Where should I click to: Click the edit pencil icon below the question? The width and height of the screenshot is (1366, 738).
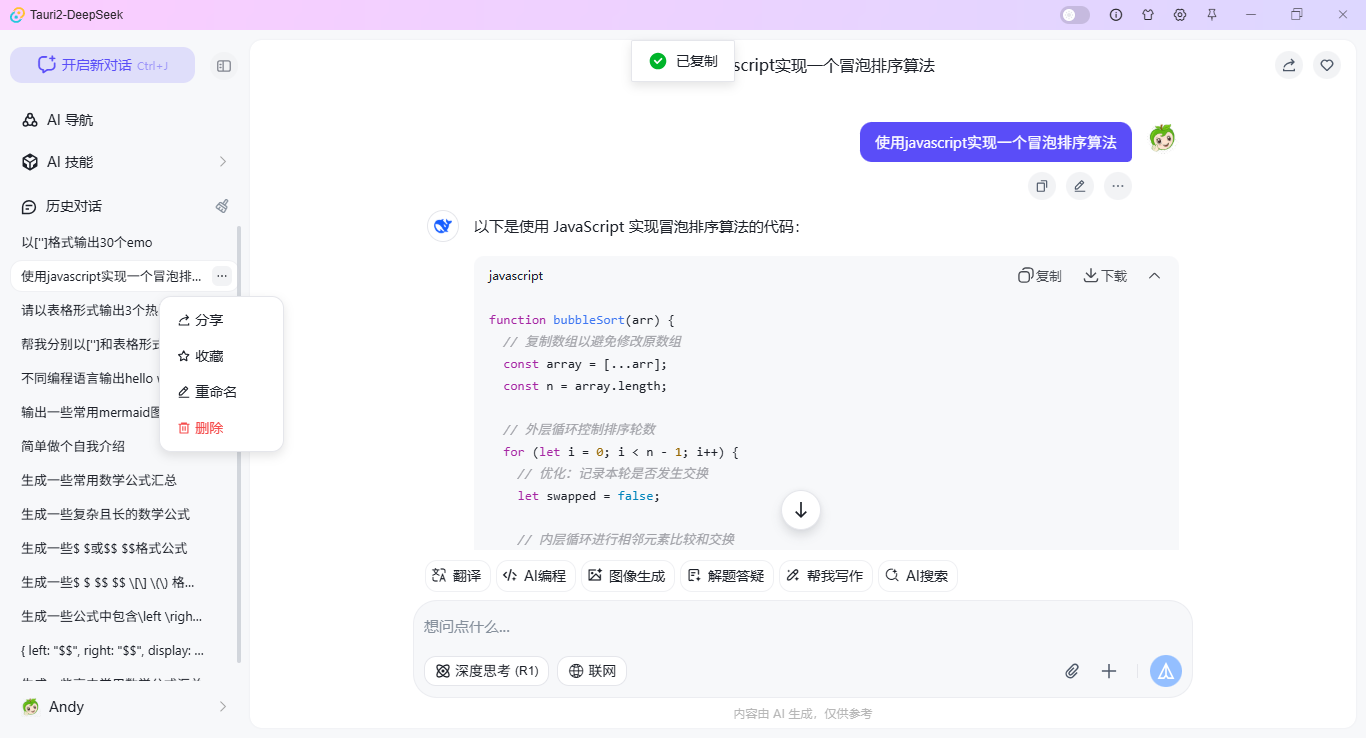[1079, 185]
